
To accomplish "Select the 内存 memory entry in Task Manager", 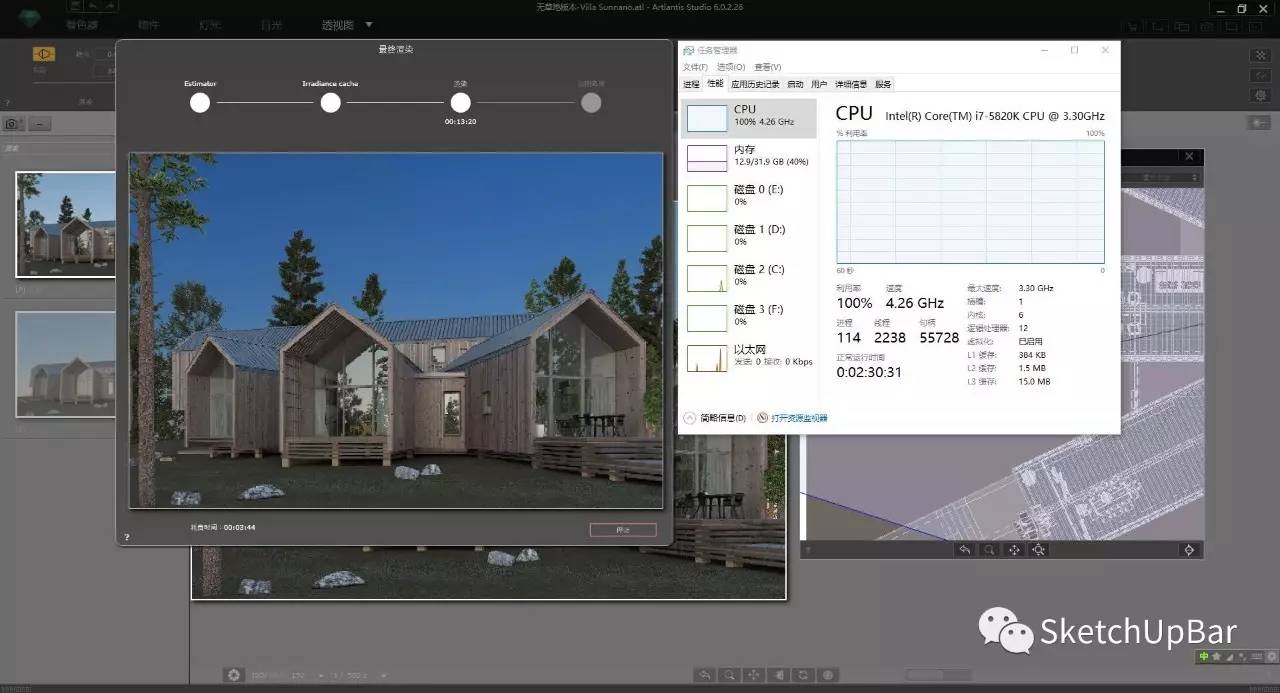I will (x=748, y=157).
